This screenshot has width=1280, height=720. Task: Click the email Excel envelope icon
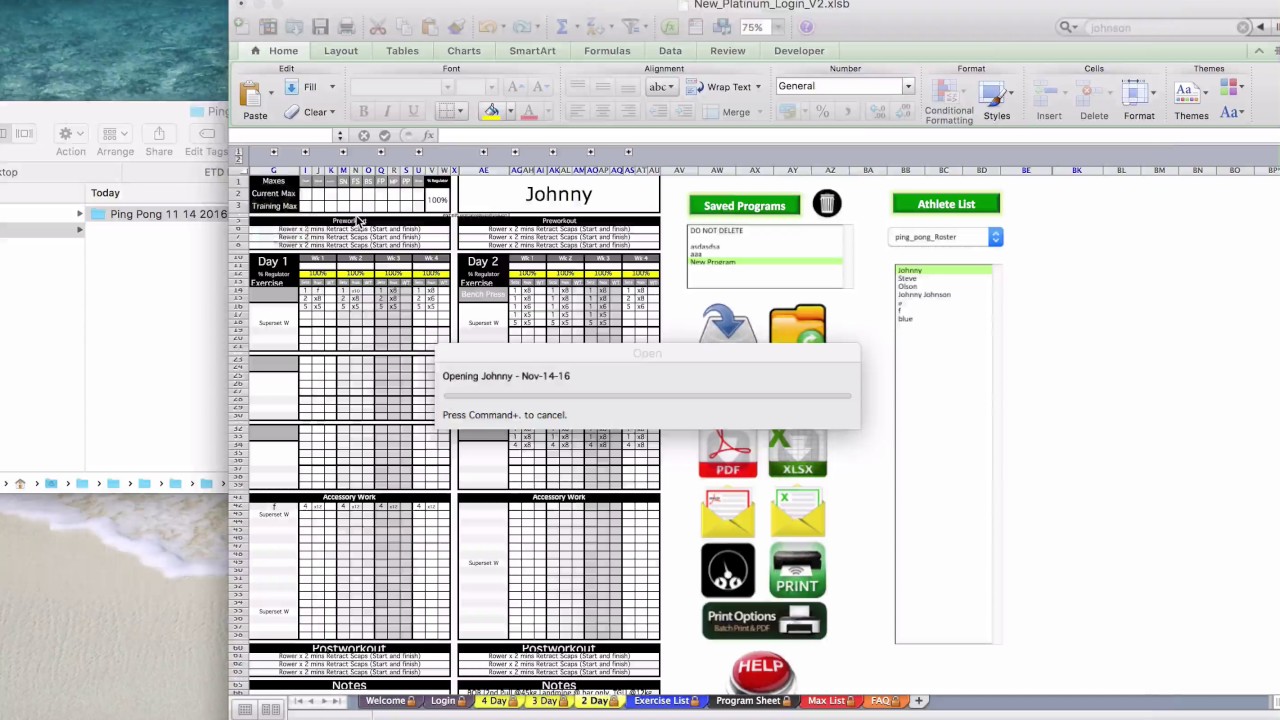click(x=797, y=512)
